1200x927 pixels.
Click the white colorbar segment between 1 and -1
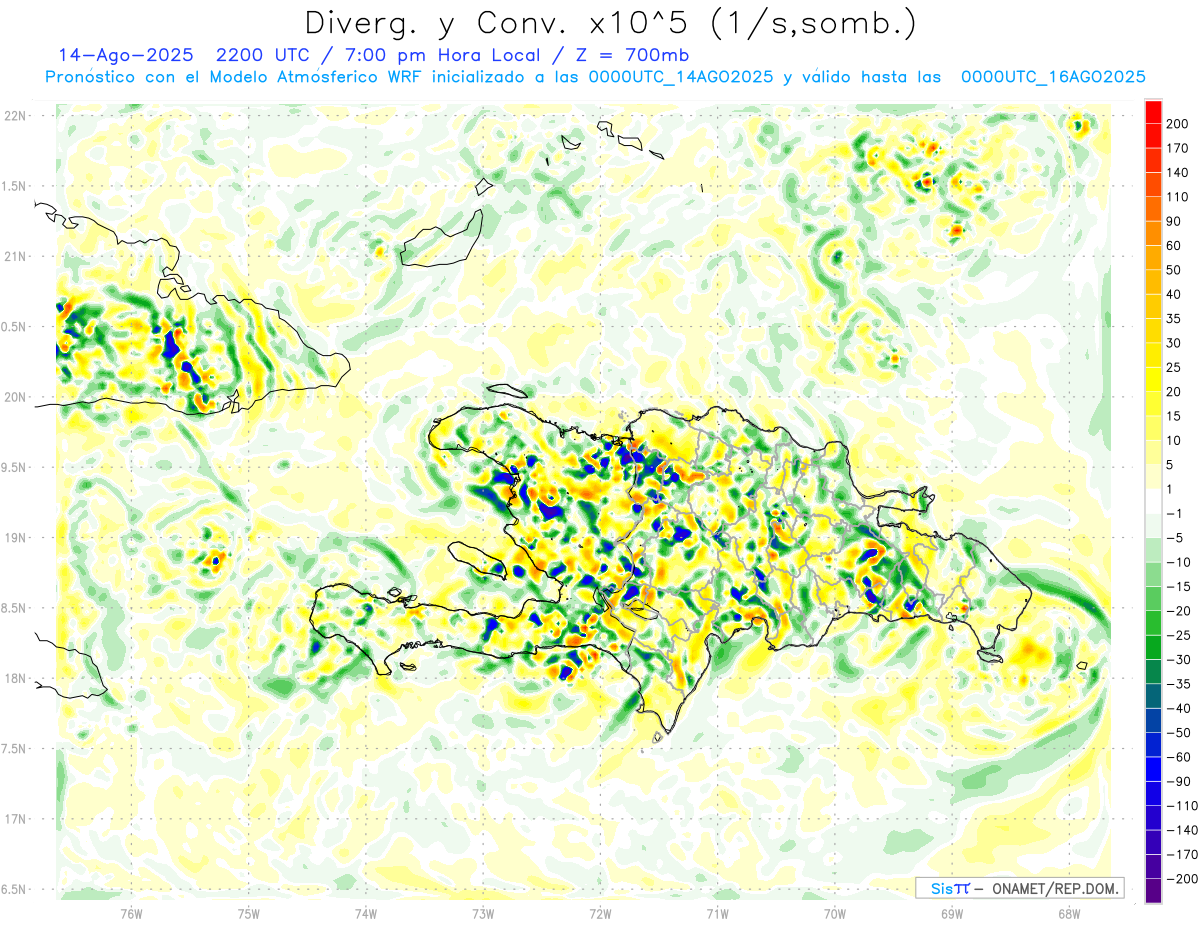(x=1153, y=501)
